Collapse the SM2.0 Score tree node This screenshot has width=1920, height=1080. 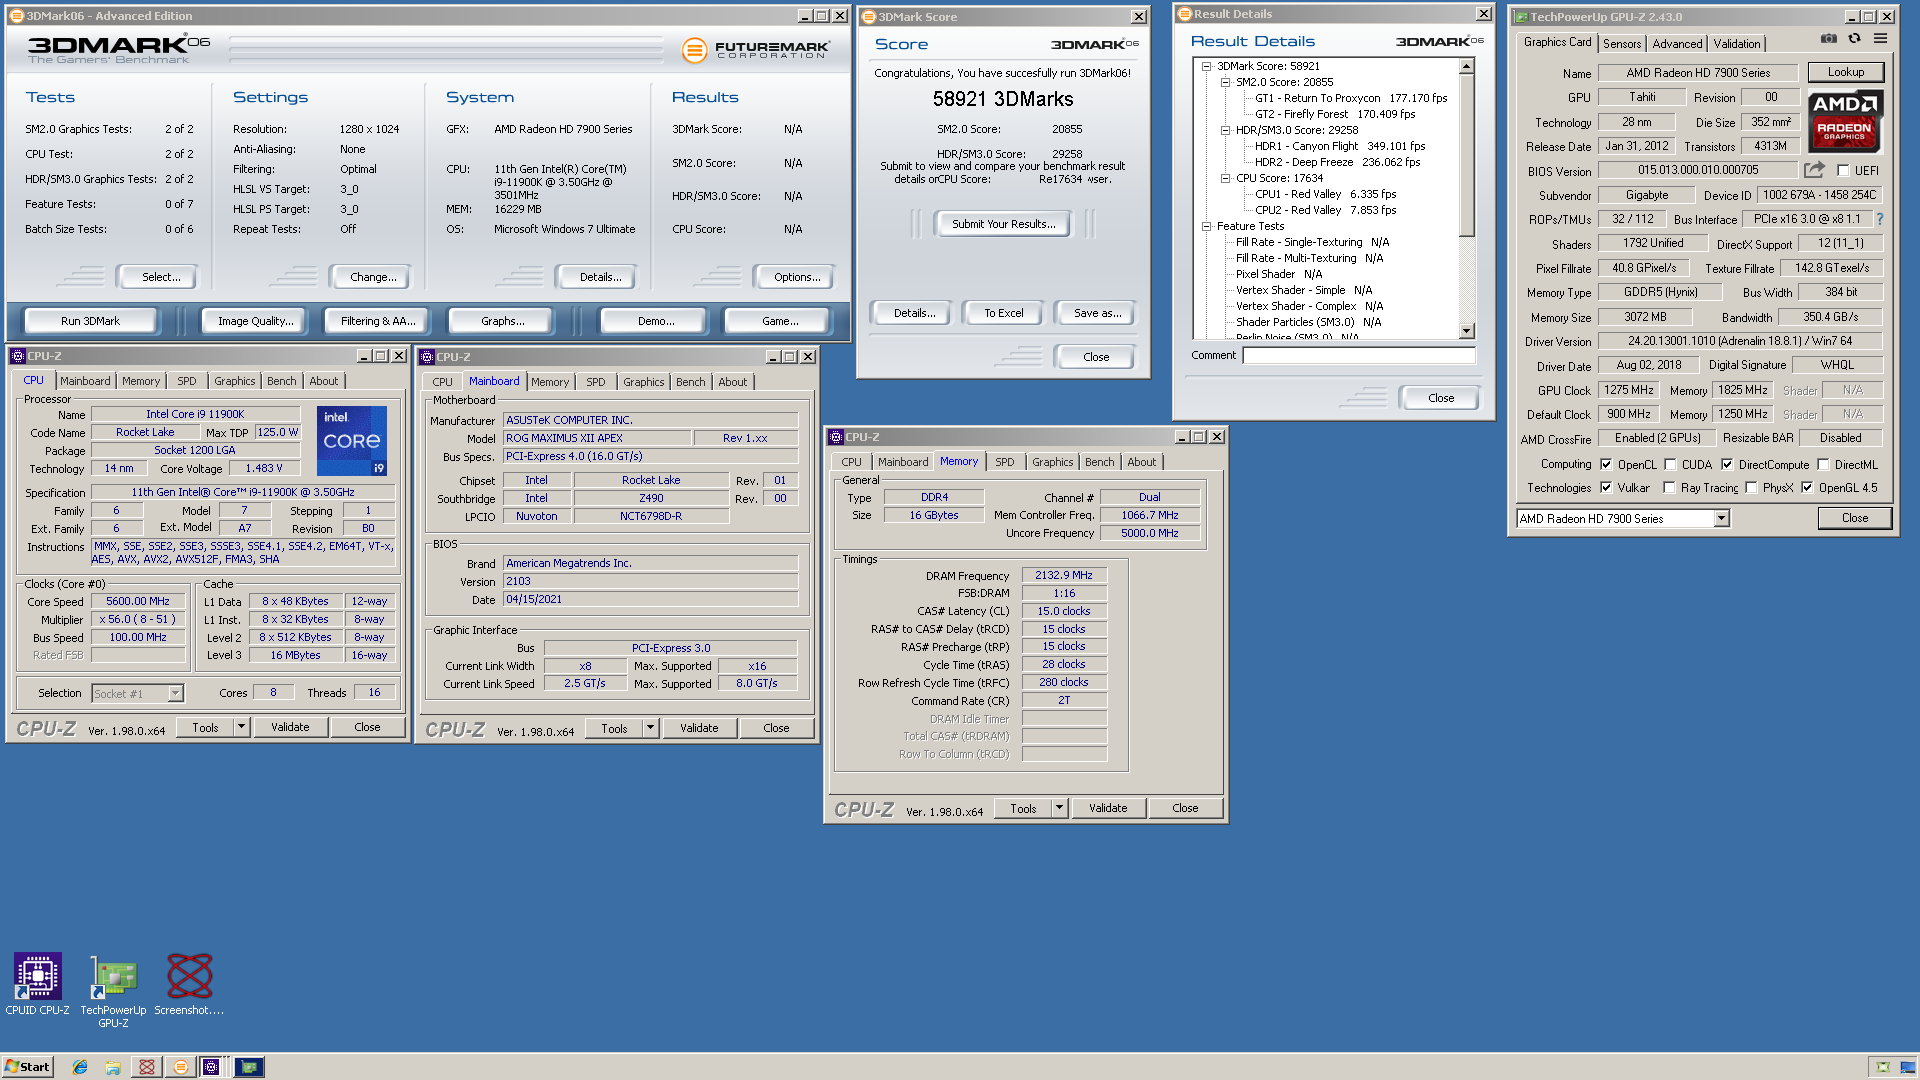point(1225,82)
